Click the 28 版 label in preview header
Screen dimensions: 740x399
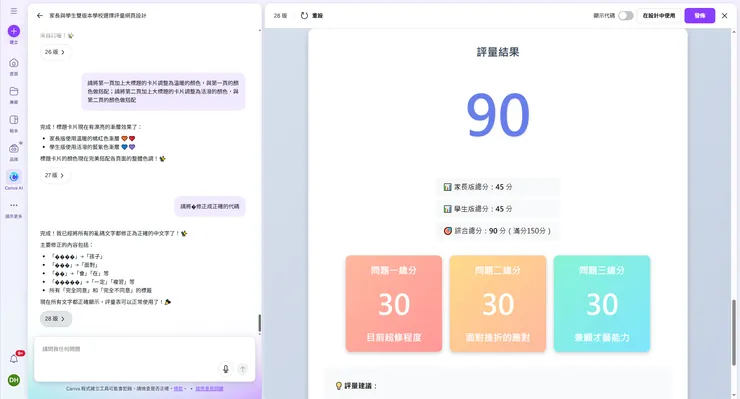pos(280,16)
